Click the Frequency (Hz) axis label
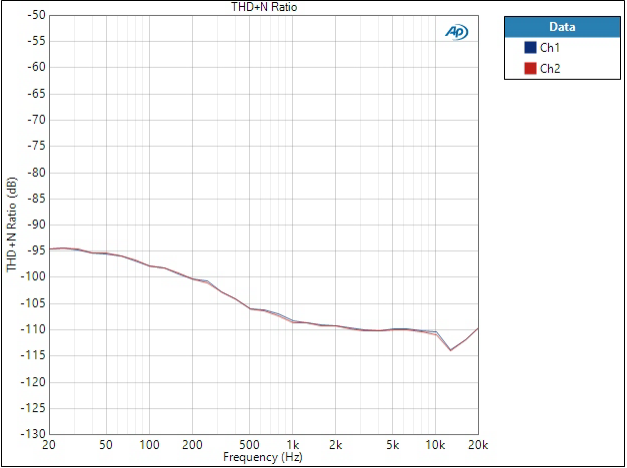Image resolution: width=627 pixels, height=468 pixels. [263, 457]
